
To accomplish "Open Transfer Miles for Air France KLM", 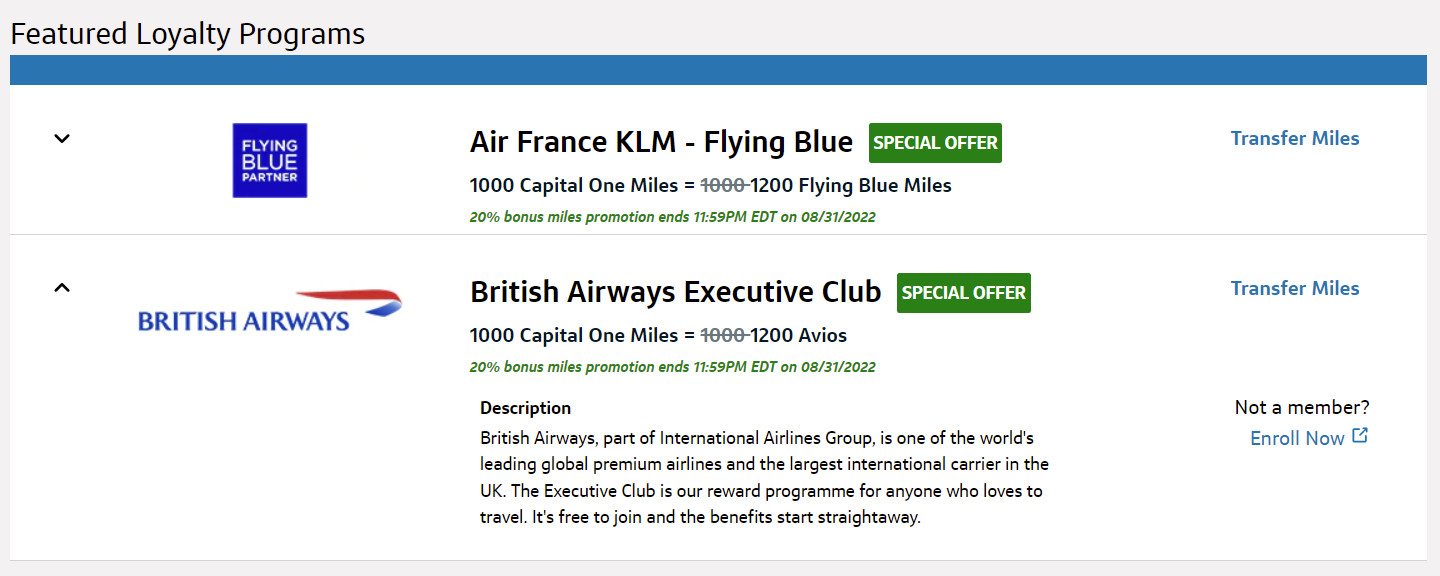I will 1295,138.
